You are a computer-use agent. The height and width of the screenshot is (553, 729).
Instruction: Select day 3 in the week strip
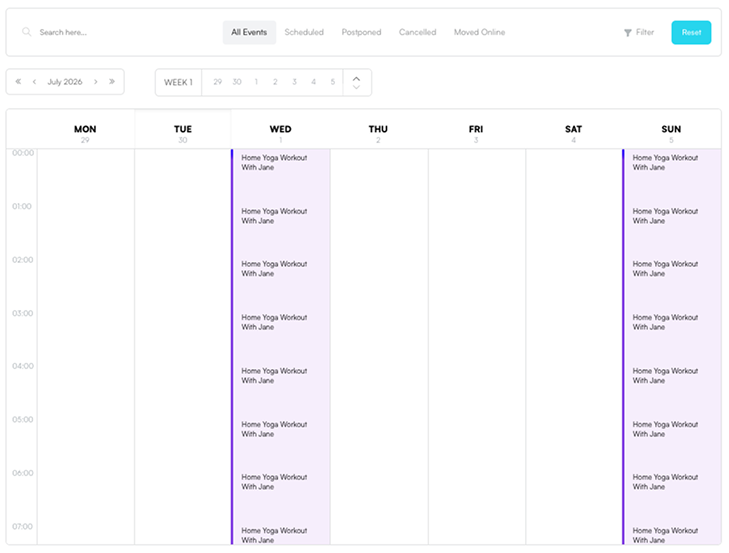click(x=294, y=82)
